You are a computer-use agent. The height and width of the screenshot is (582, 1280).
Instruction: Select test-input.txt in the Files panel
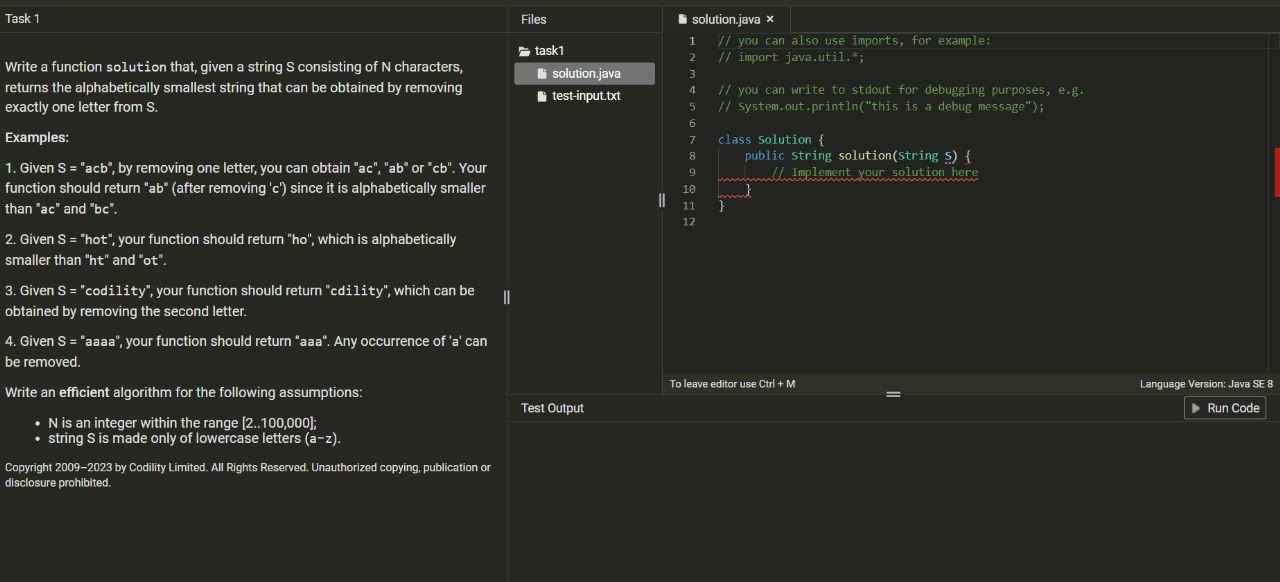pyautogui.click(x=586, y=95)
